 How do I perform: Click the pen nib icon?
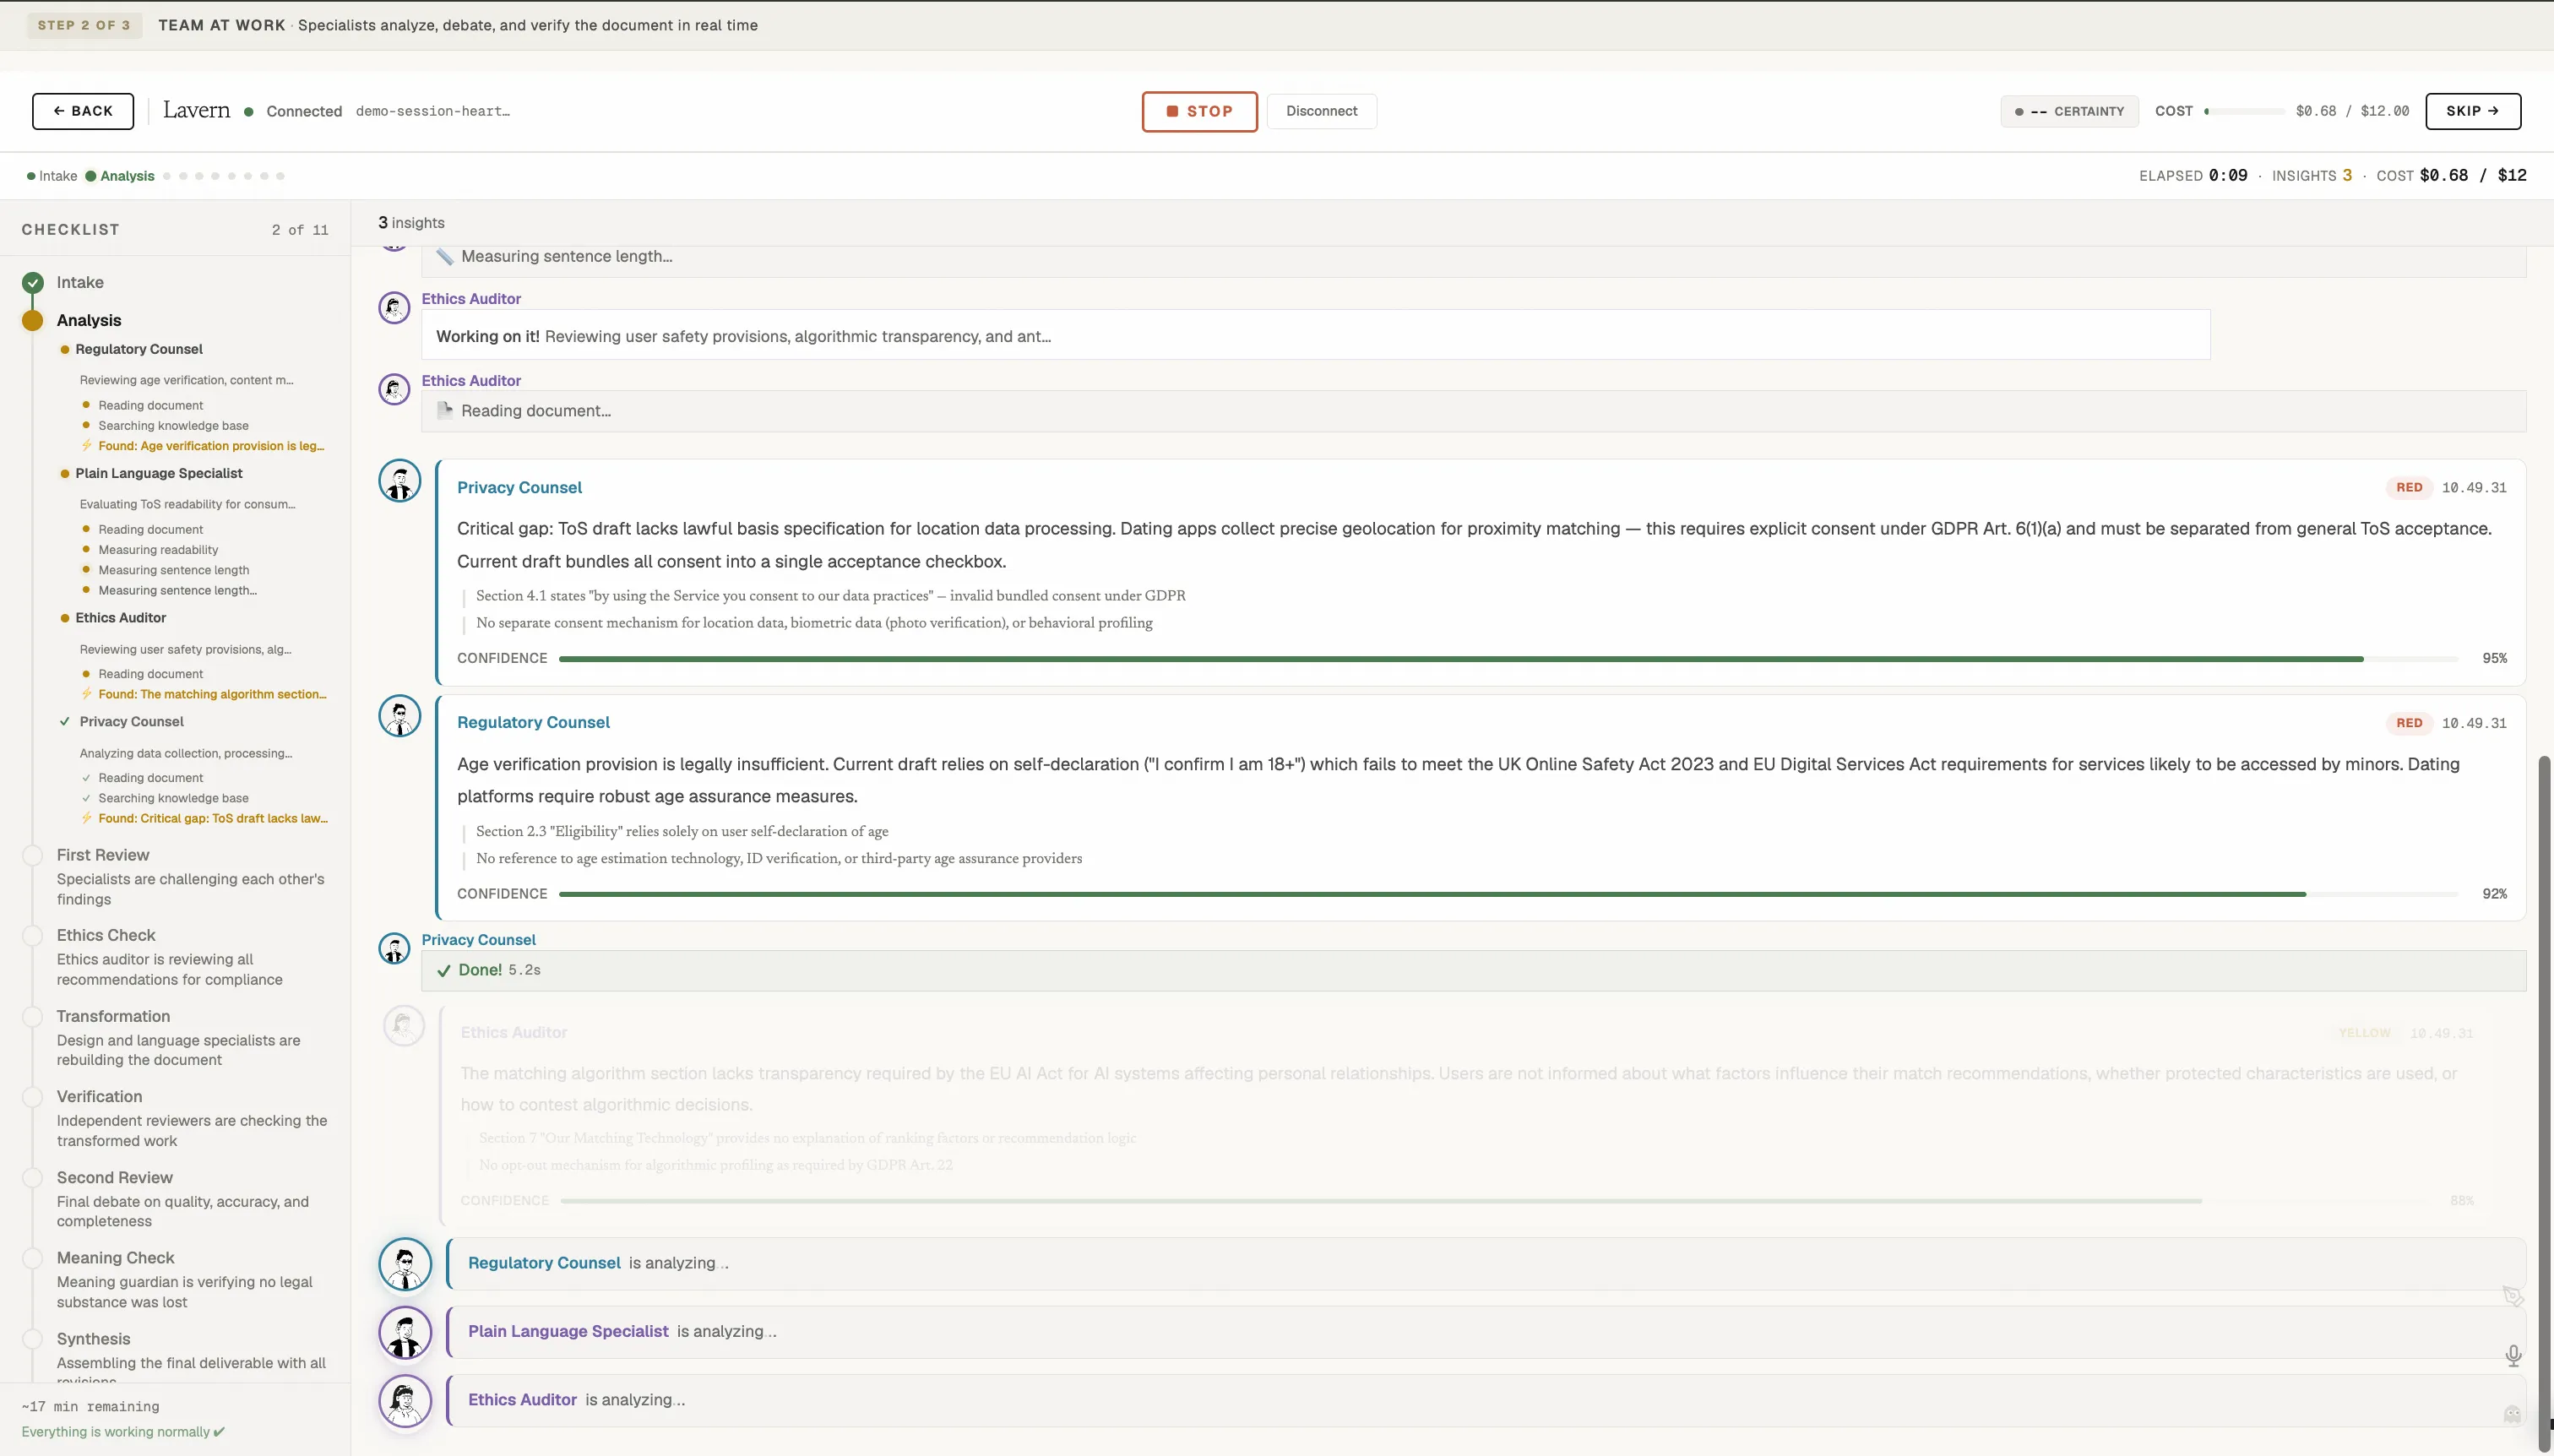(x=2513, y=1296)
